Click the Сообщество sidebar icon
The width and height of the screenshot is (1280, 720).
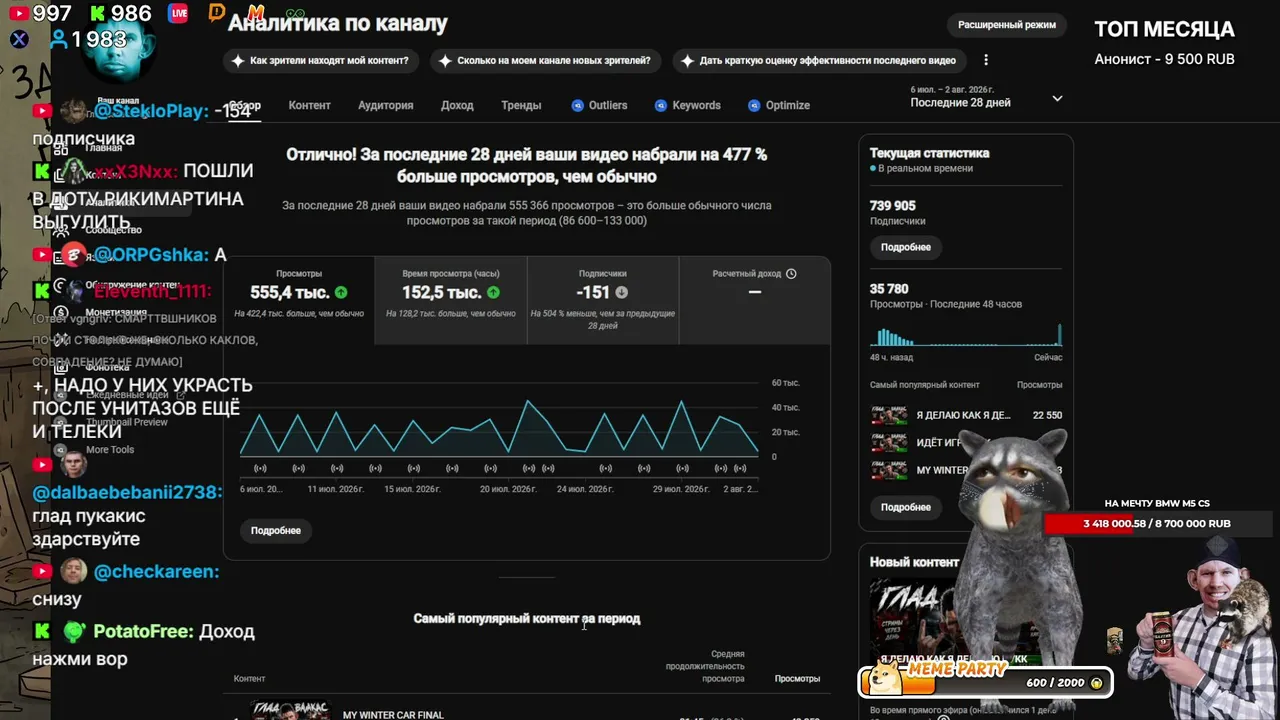click(x=61, y=230)
